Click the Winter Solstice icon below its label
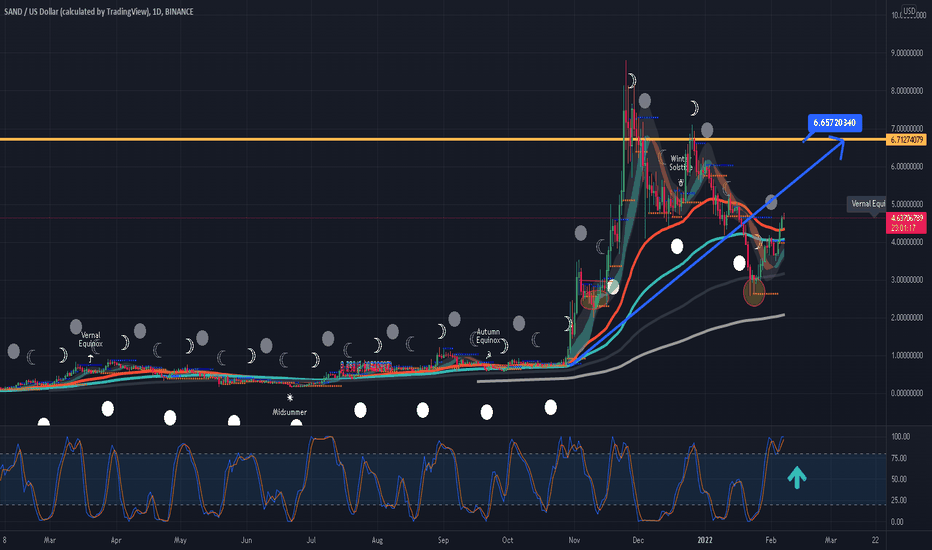 681,183
